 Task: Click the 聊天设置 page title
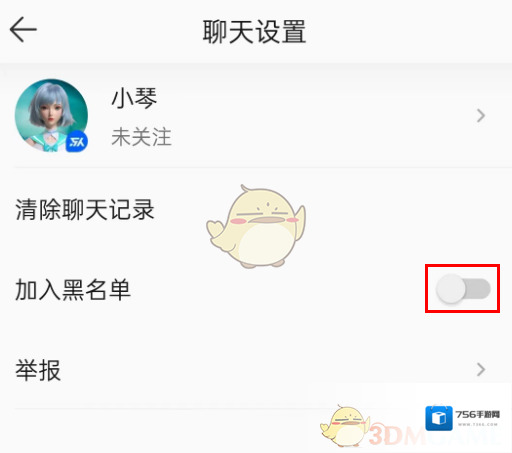tap(254, 31)
